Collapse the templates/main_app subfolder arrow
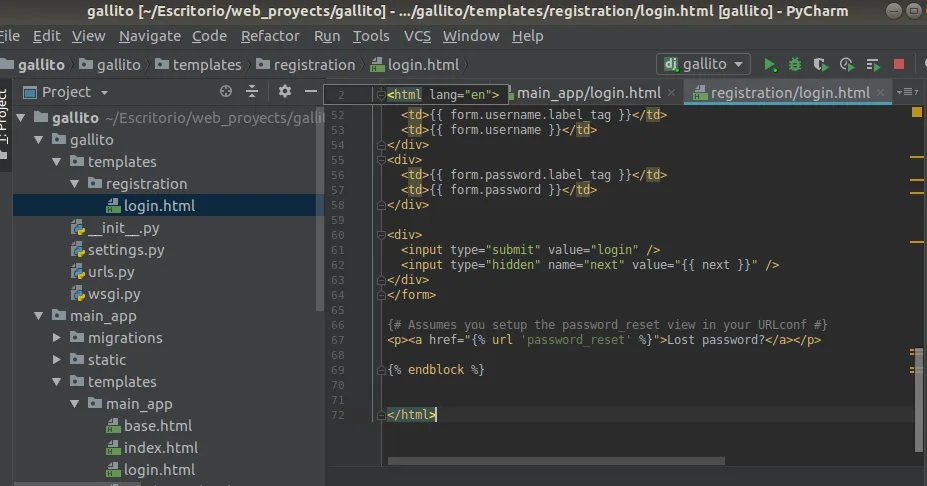This screenshot has height=486, width=927. [x=74, y=404]
